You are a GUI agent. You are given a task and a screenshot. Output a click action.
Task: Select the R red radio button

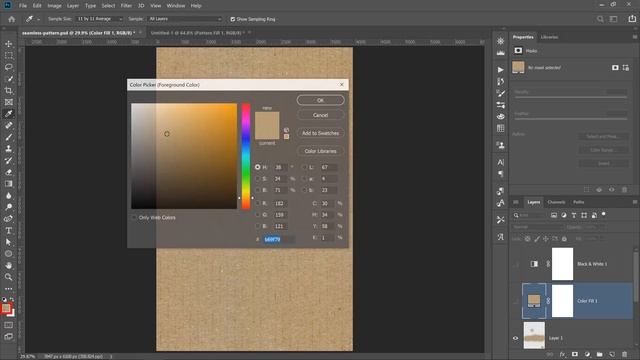(x=258, y=203)
